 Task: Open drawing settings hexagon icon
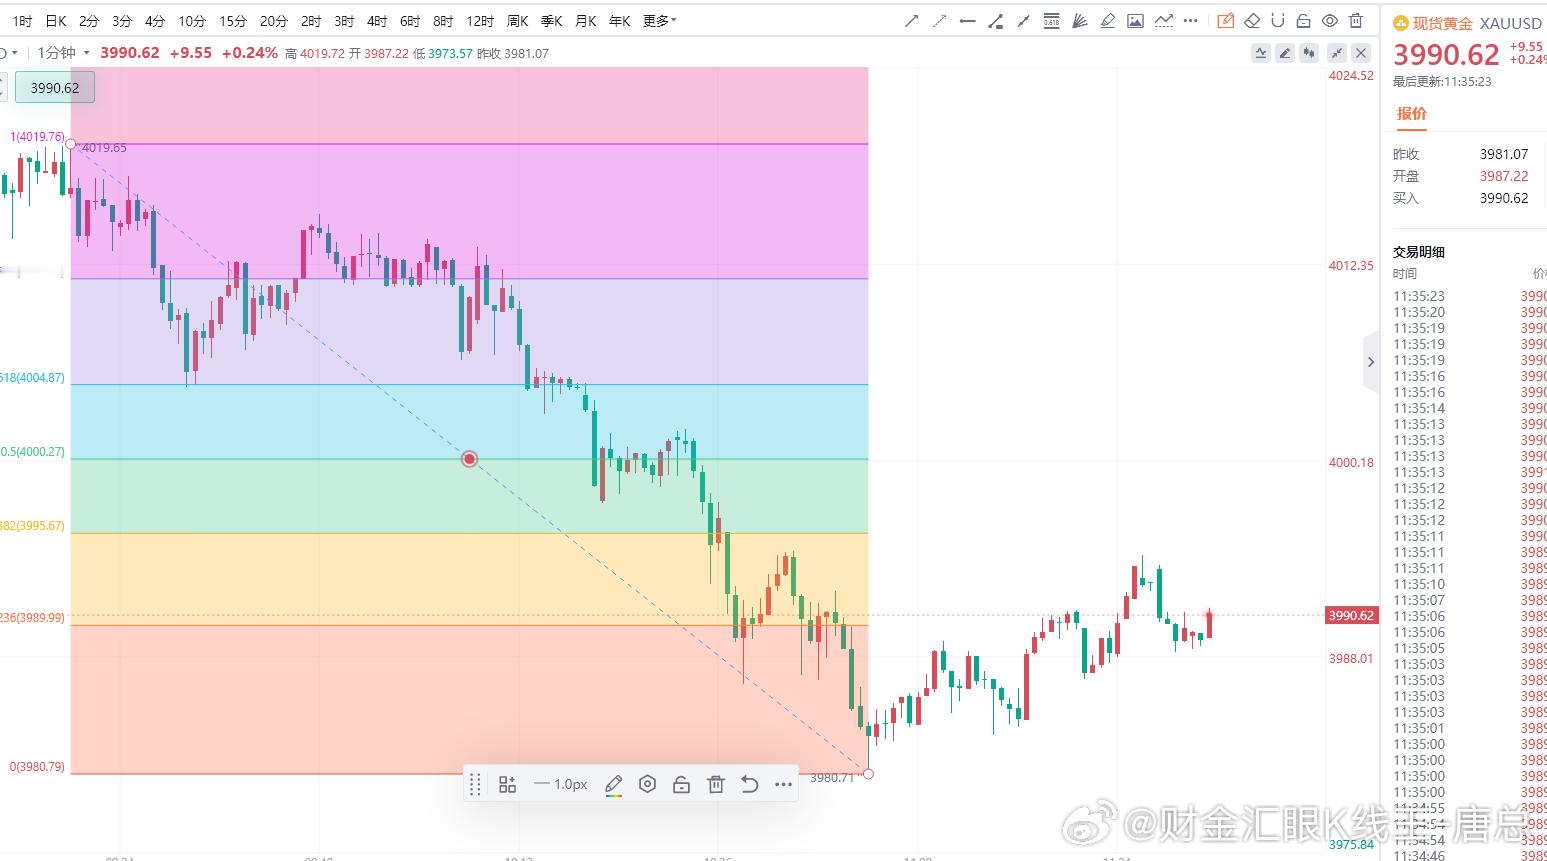pos(647,785)
